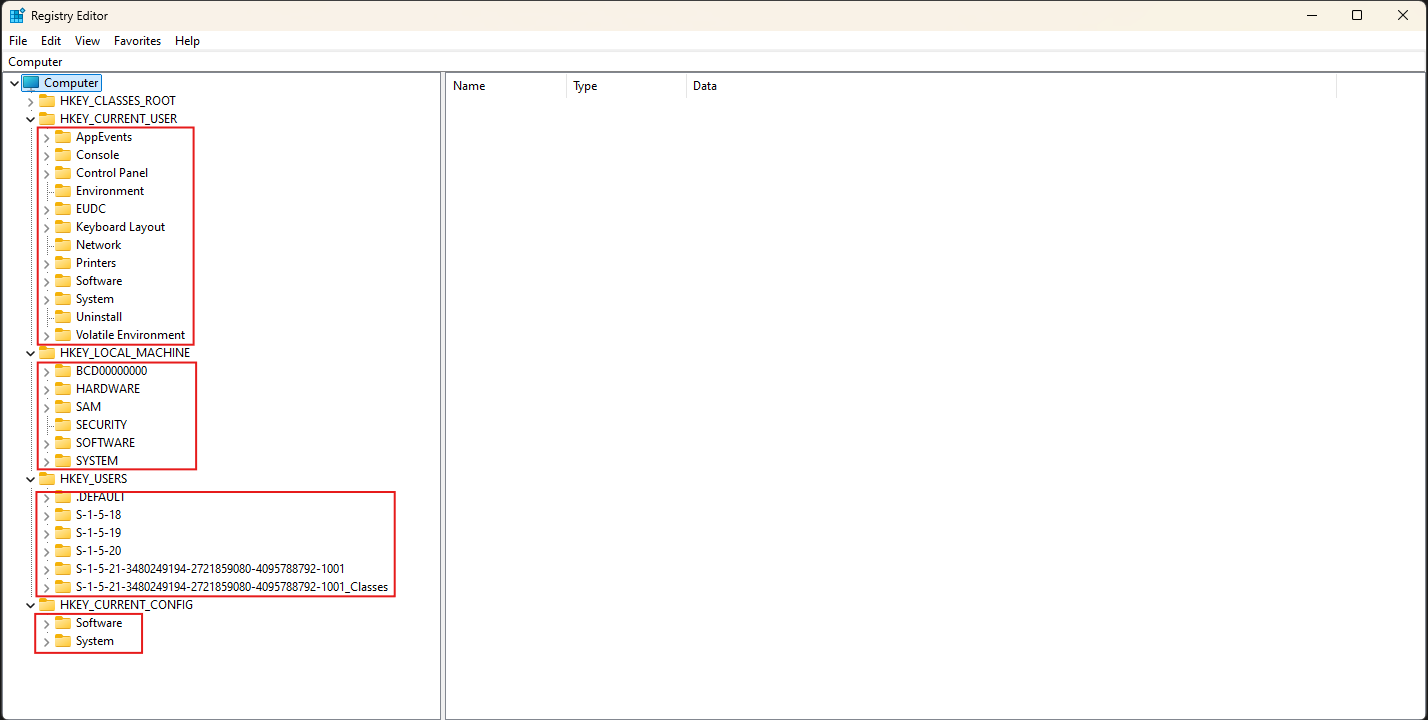Expand the S-1-5-18 key chevron
The height and width of the screenshot is (720, 1428).
tap(46, 515)
